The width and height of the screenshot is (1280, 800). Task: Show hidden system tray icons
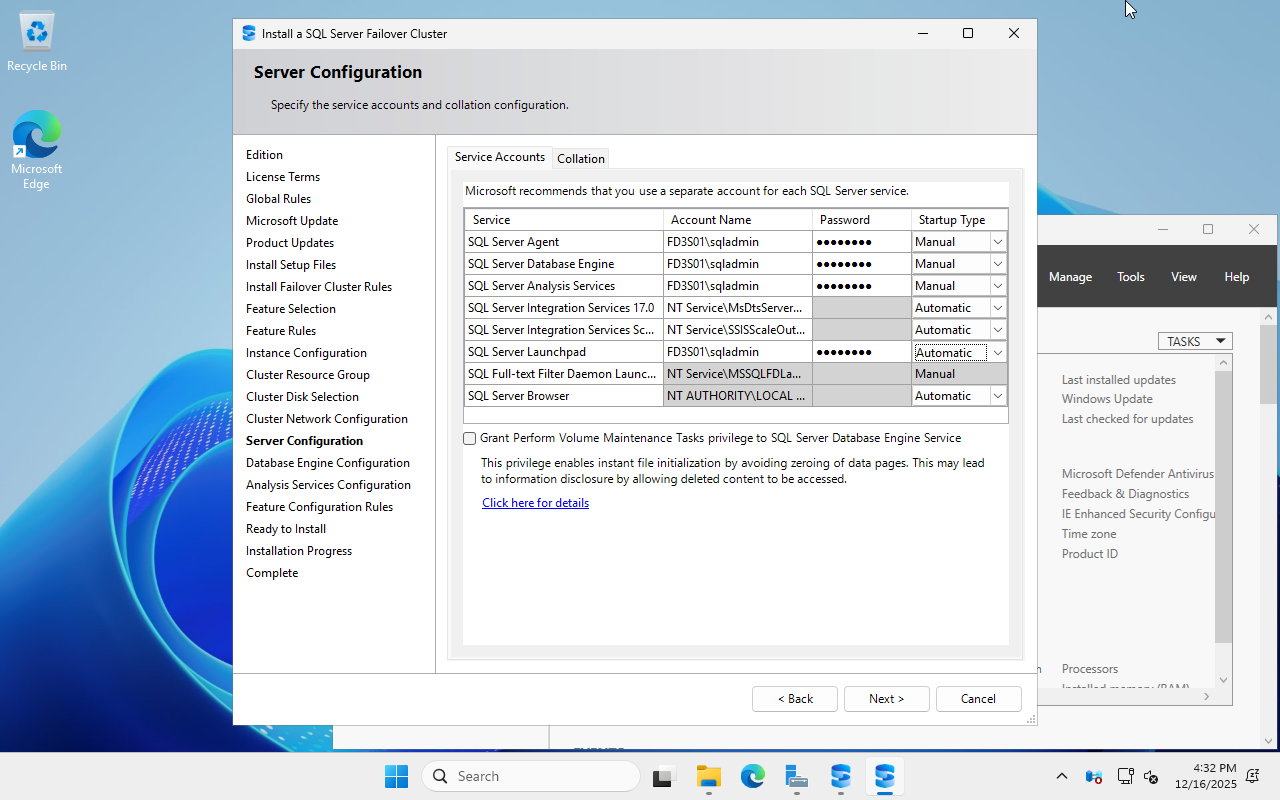pyautogui.click(x=1062, y=776)
